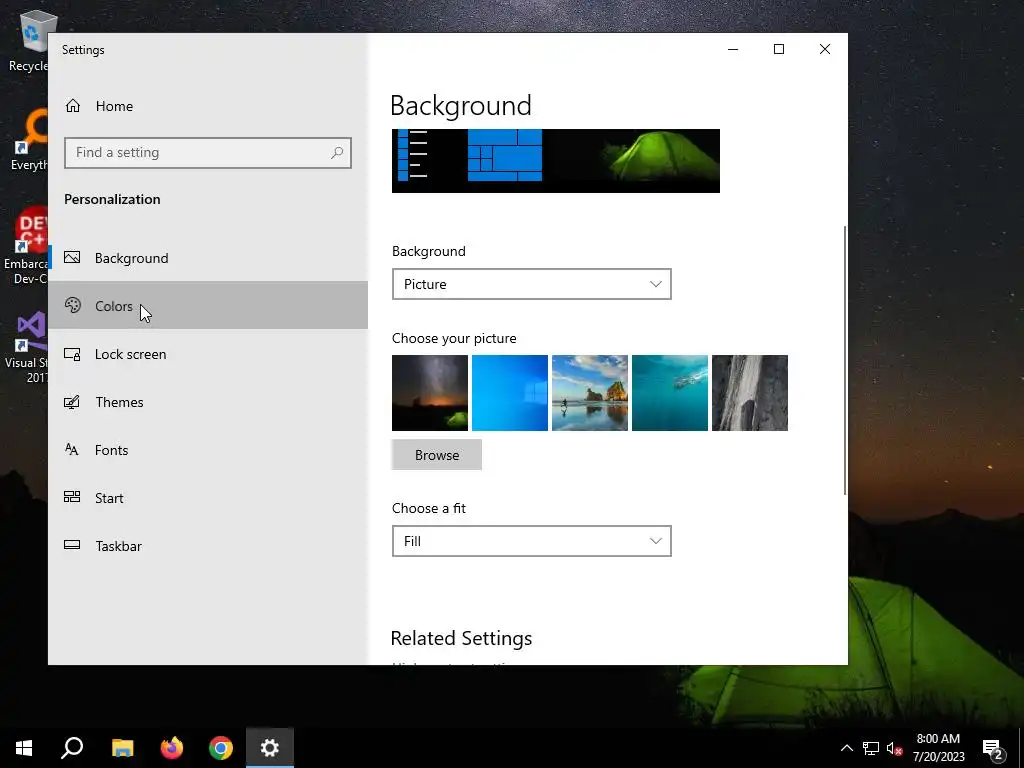Maximize the Settings window

[x=778, y=50]
